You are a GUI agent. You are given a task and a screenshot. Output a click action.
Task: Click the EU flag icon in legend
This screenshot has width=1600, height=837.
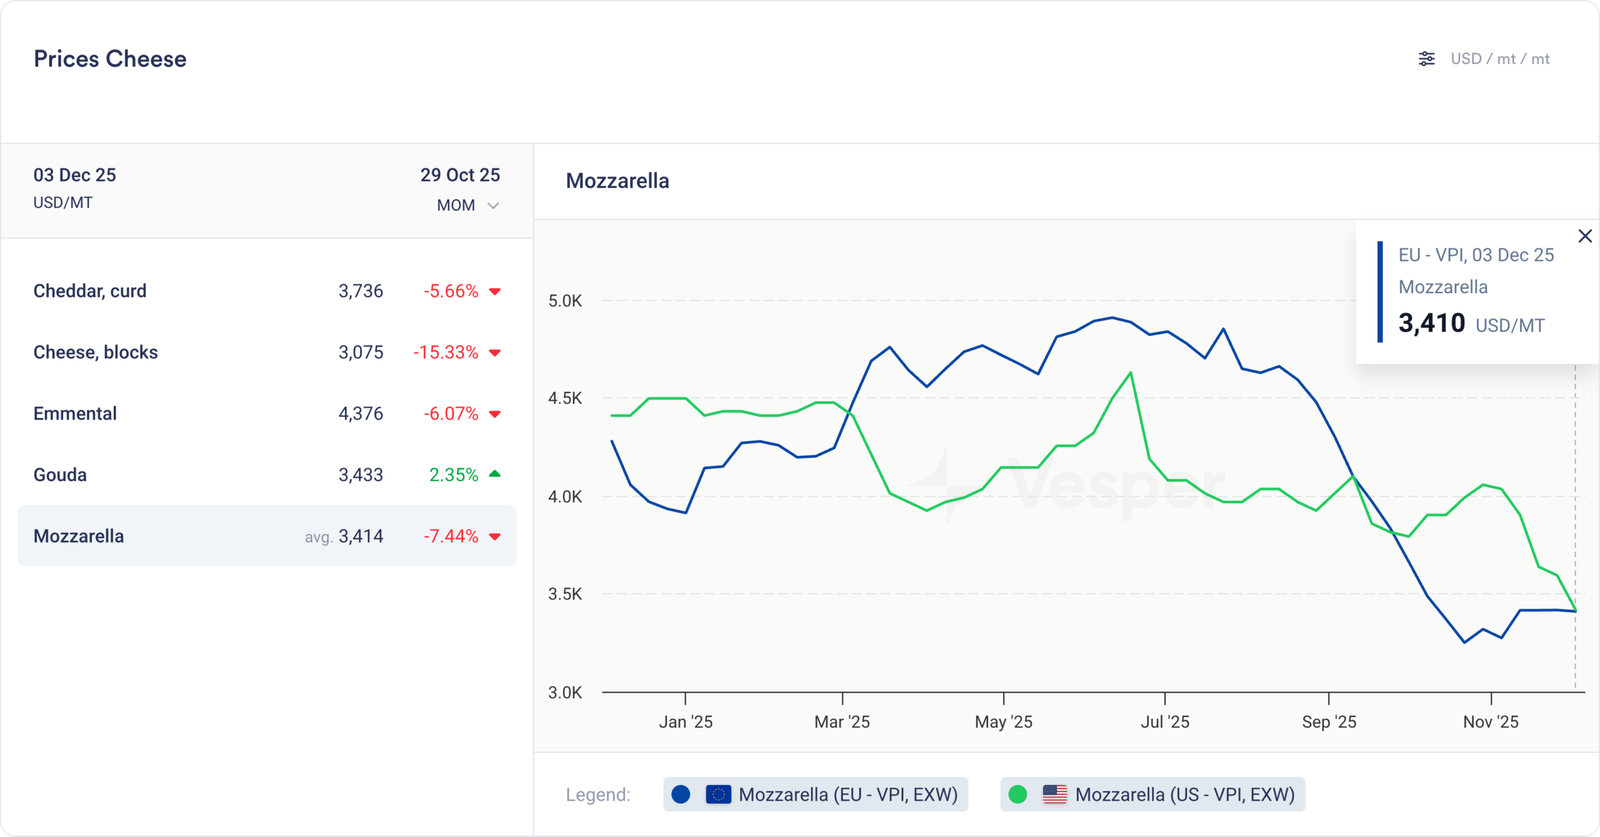click(x=718, y=795)
